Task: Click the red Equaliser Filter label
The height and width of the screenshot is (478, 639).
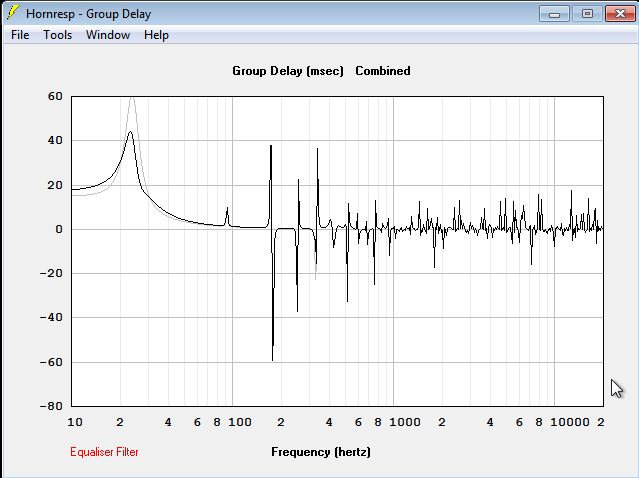Action: (104, 452)
